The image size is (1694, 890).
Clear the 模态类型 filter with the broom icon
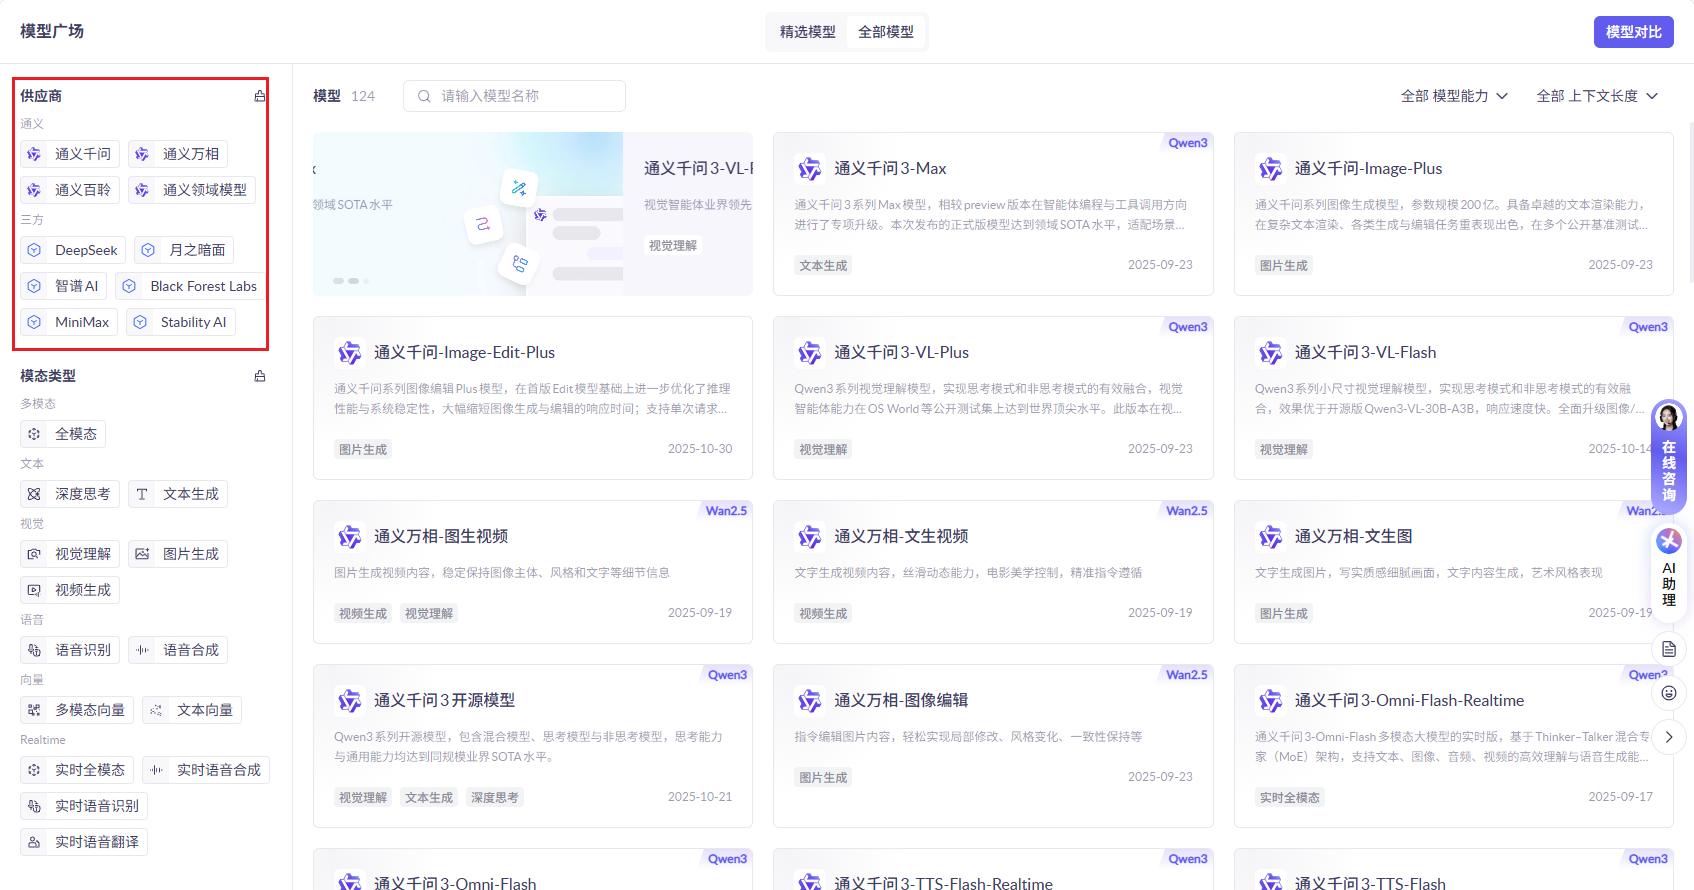(260, 376)
